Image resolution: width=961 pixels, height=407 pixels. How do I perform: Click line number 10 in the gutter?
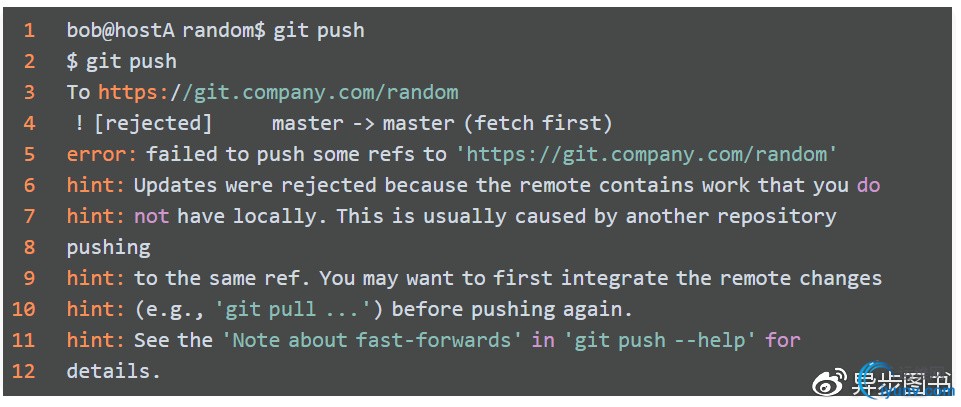point(25,309)
